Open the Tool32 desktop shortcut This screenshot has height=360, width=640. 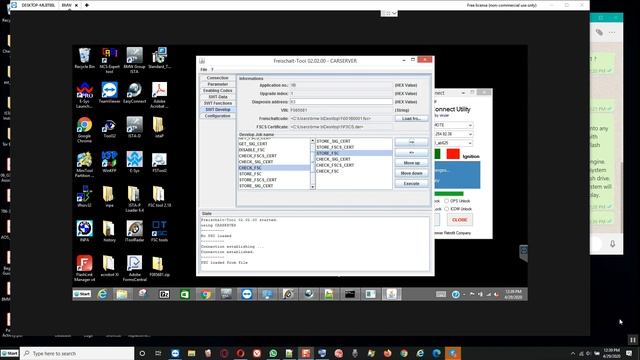[109, 127]
